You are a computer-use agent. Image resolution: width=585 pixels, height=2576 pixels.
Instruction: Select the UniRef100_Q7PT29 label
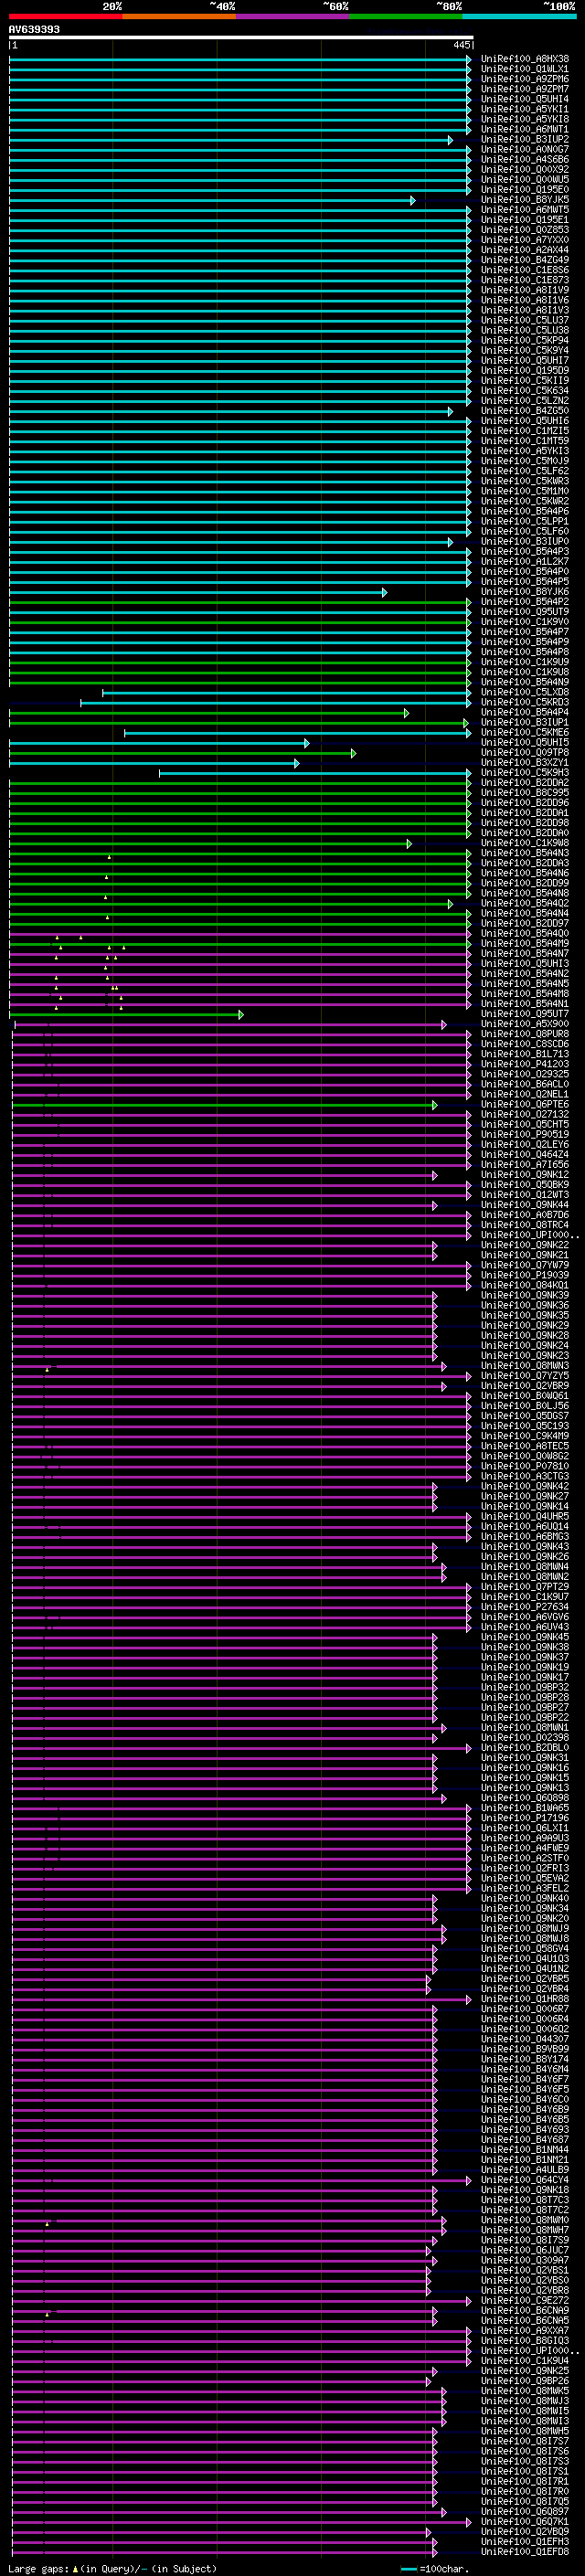tap(525, 1587)
